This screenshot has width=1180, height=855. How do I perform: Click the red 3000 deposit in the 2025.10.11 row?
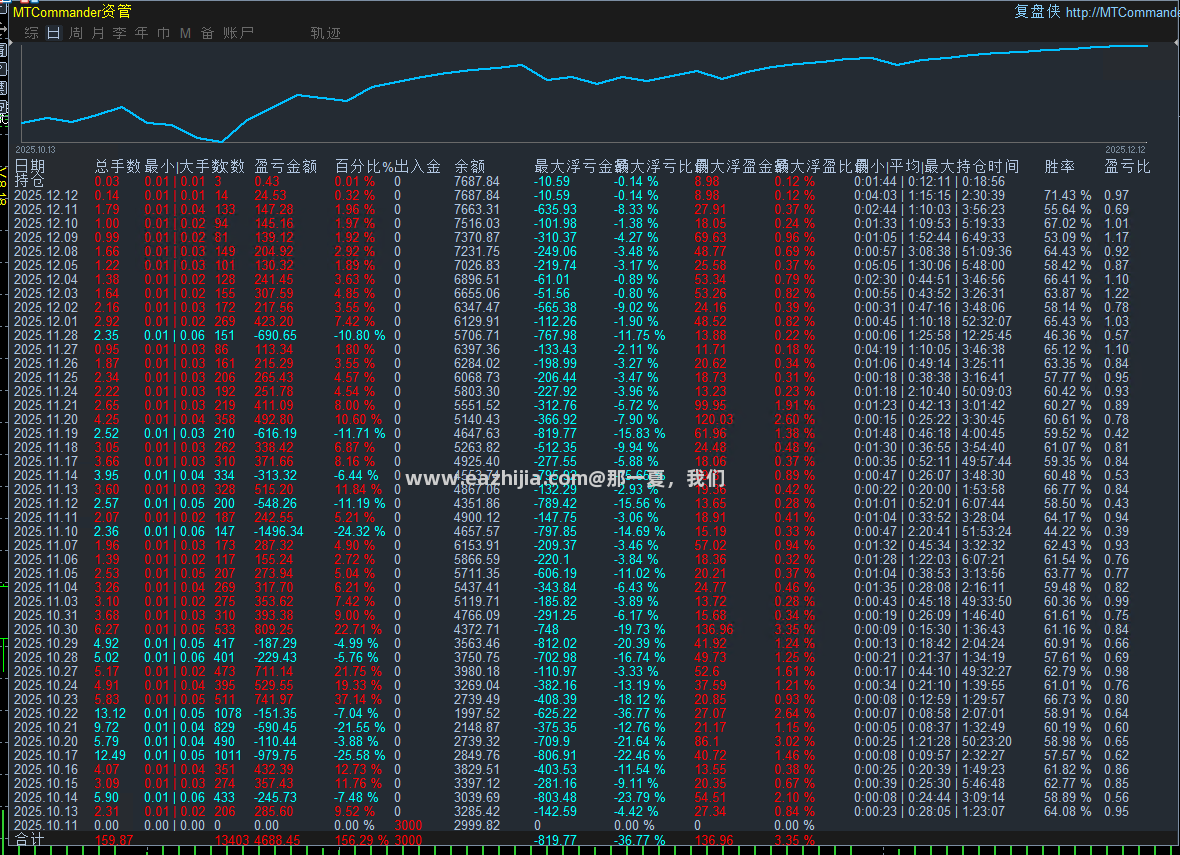coord(409,826)
